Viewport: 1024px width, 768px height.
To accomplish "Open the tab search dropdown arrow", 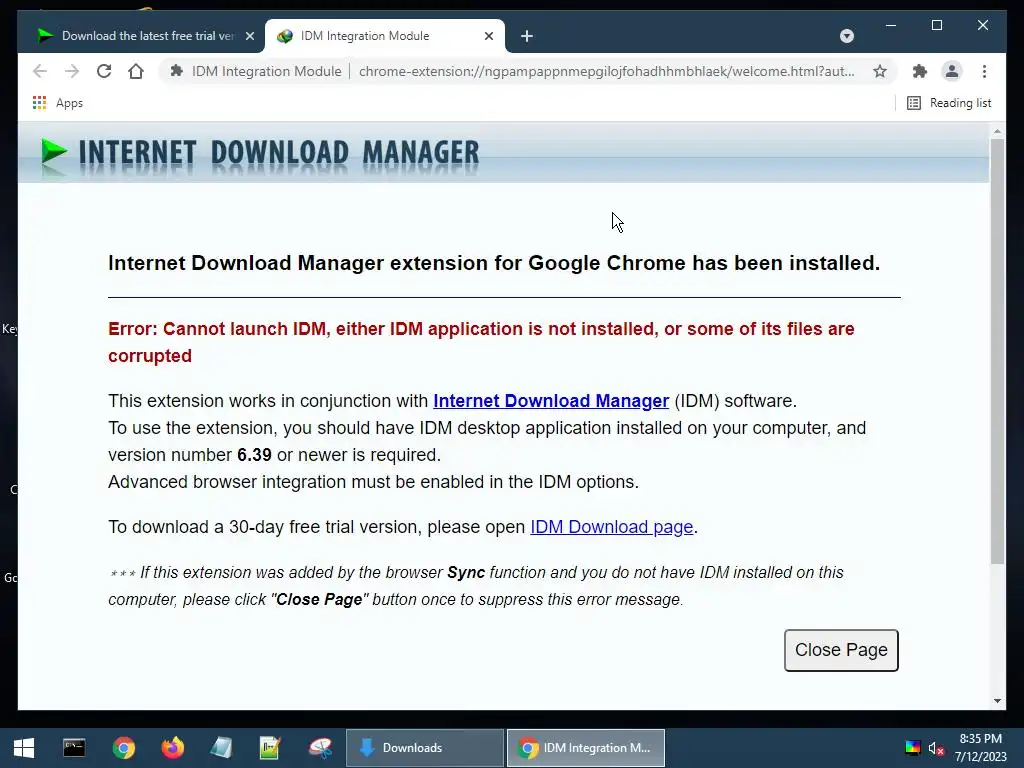I will (846, 36).
